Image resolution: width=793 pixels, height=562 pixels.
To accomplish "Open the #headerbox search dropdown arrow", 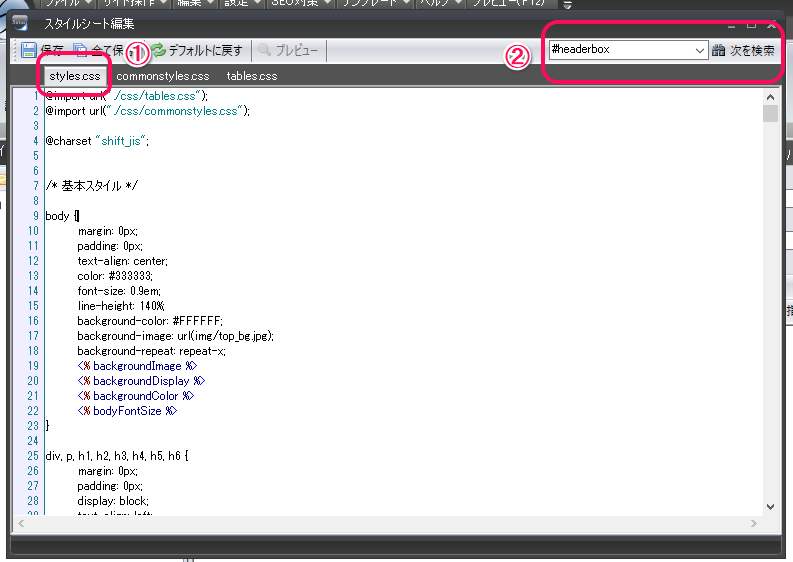I will 700,50.
